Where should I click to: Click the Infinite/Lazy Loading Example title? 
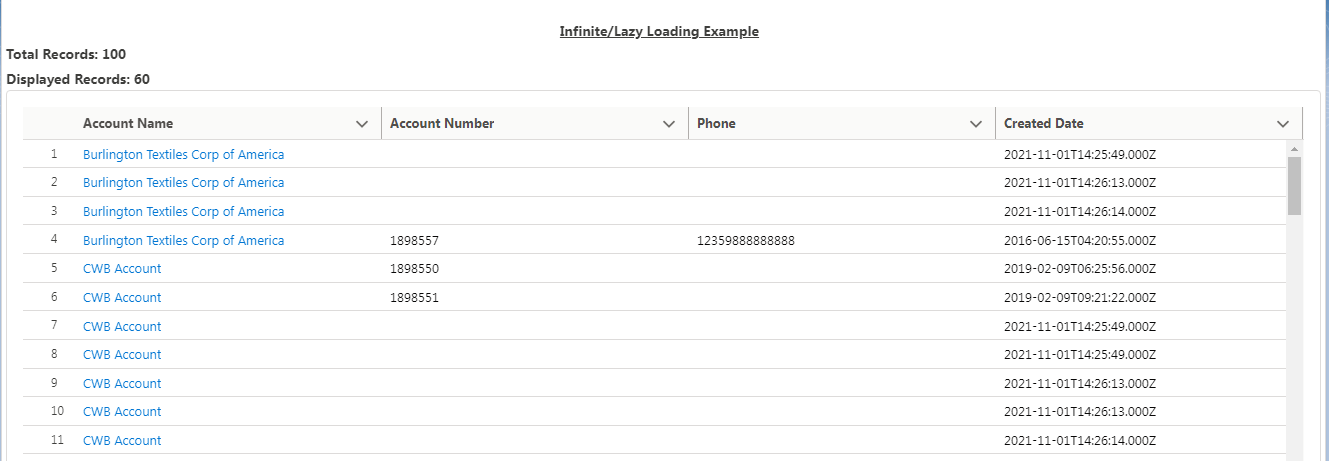click(659, 32)
